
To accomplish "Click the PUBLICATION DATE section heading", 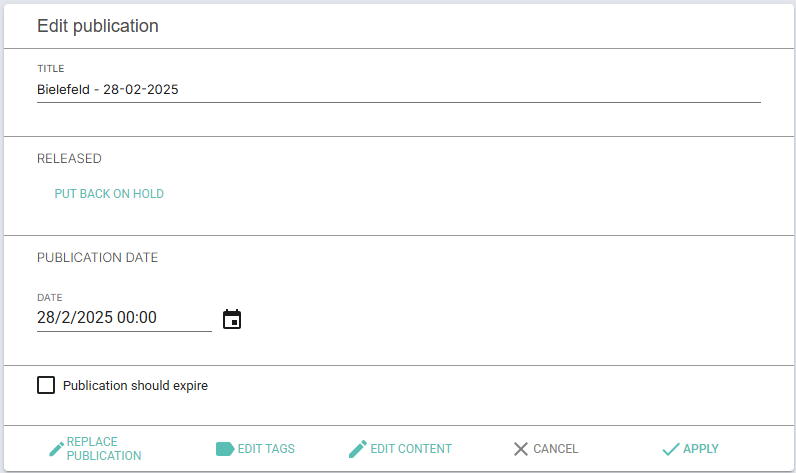I will (x=97, y=258).
